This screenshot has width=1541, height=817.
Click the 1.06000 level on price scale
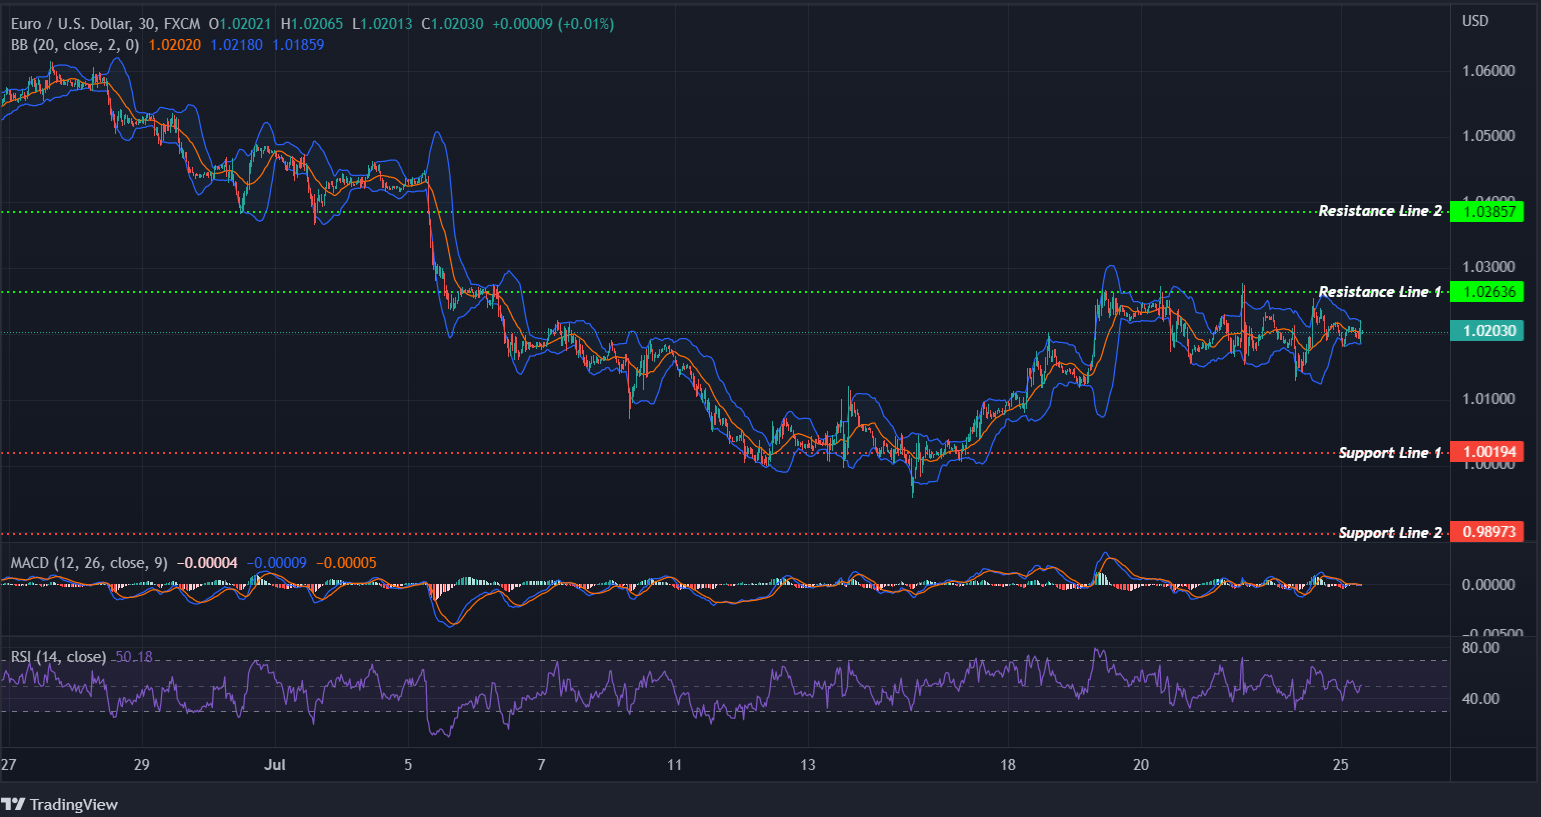(x=1488, y=71)
